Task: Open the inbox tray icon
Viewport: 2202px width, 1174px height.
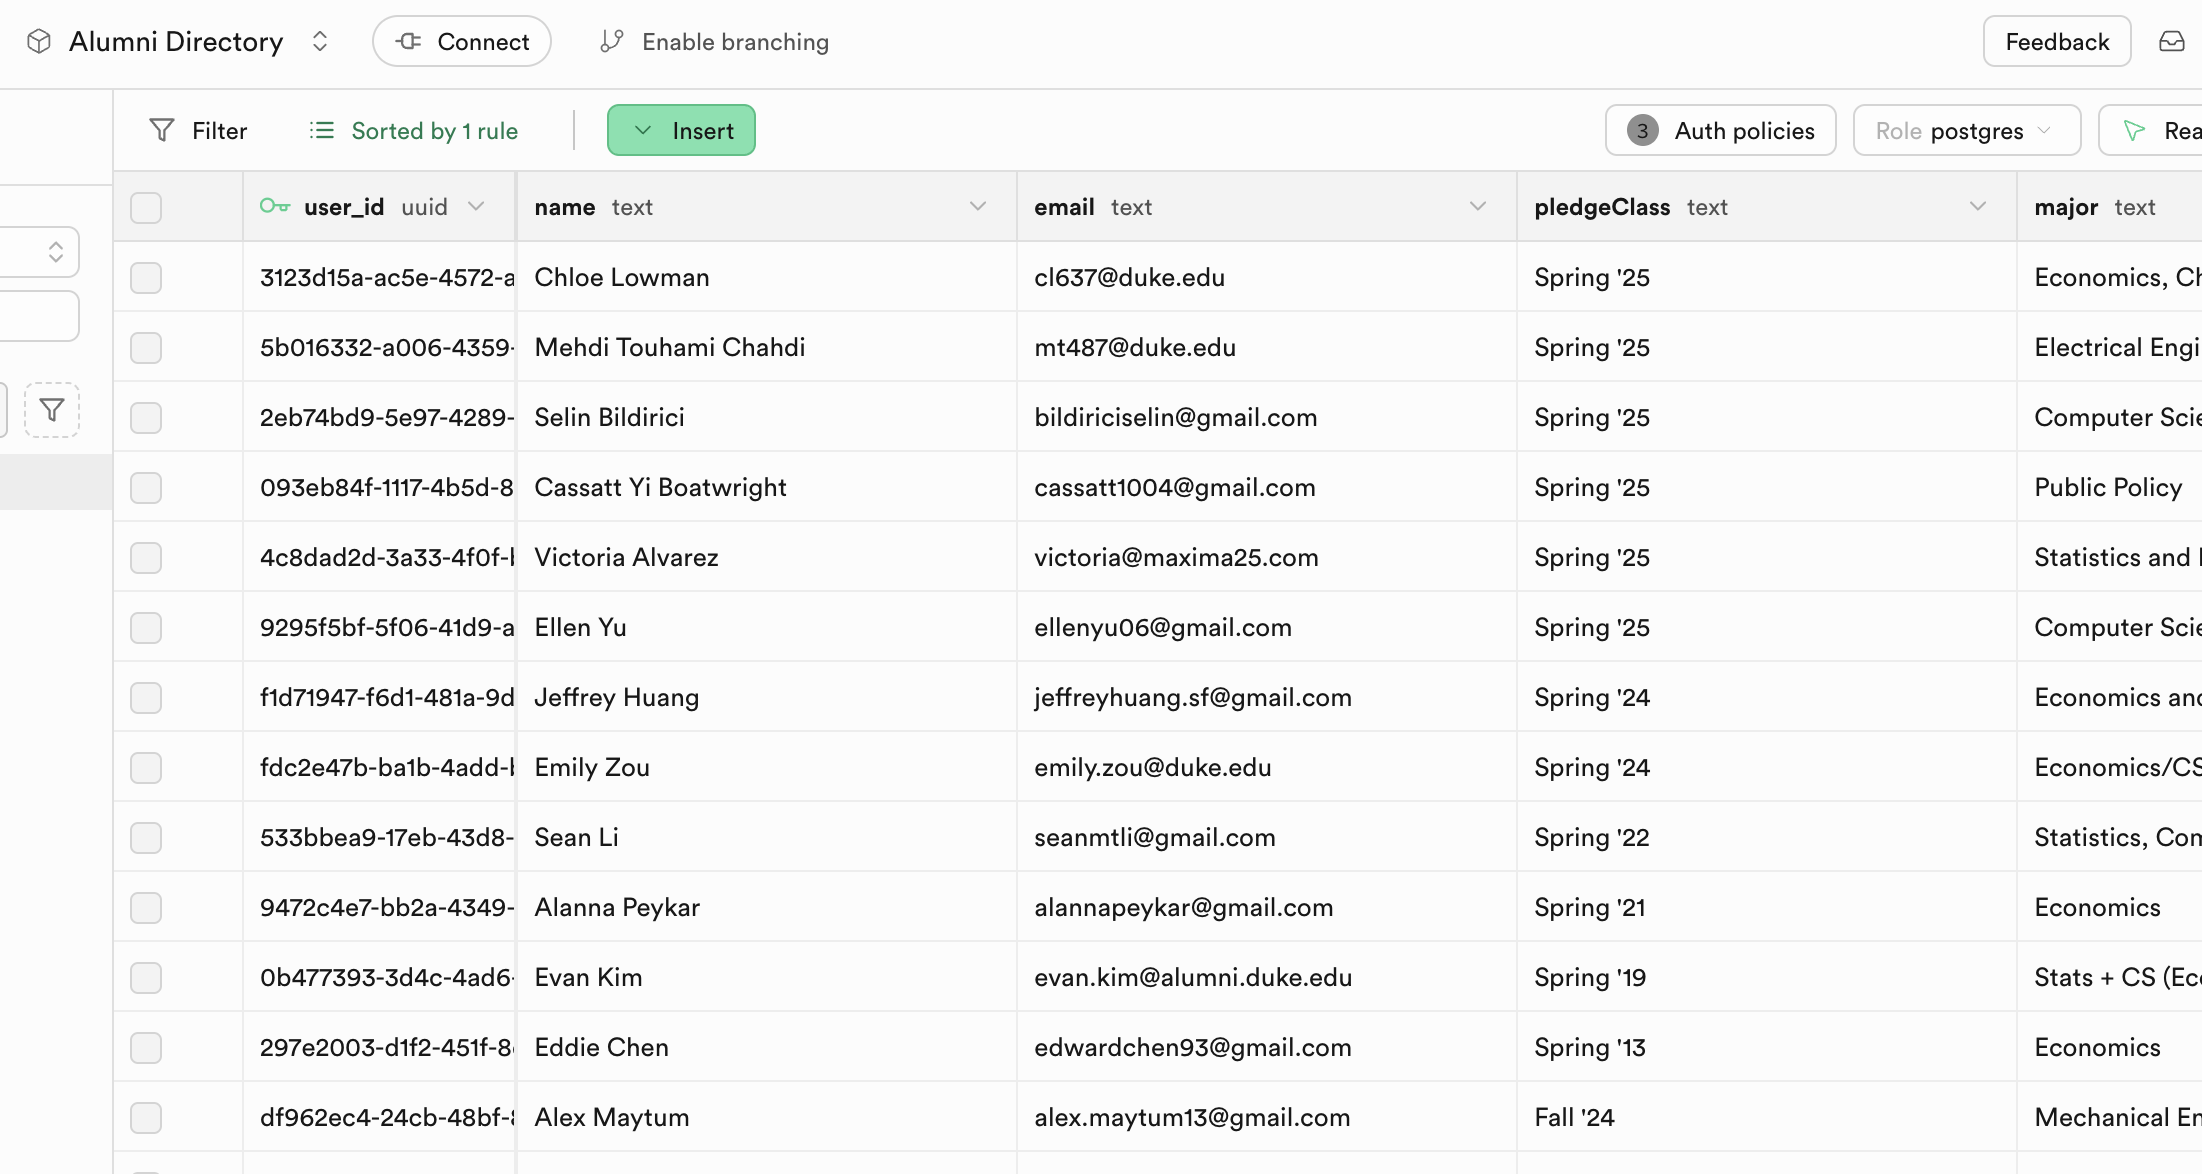Action: click(2171, 41)
